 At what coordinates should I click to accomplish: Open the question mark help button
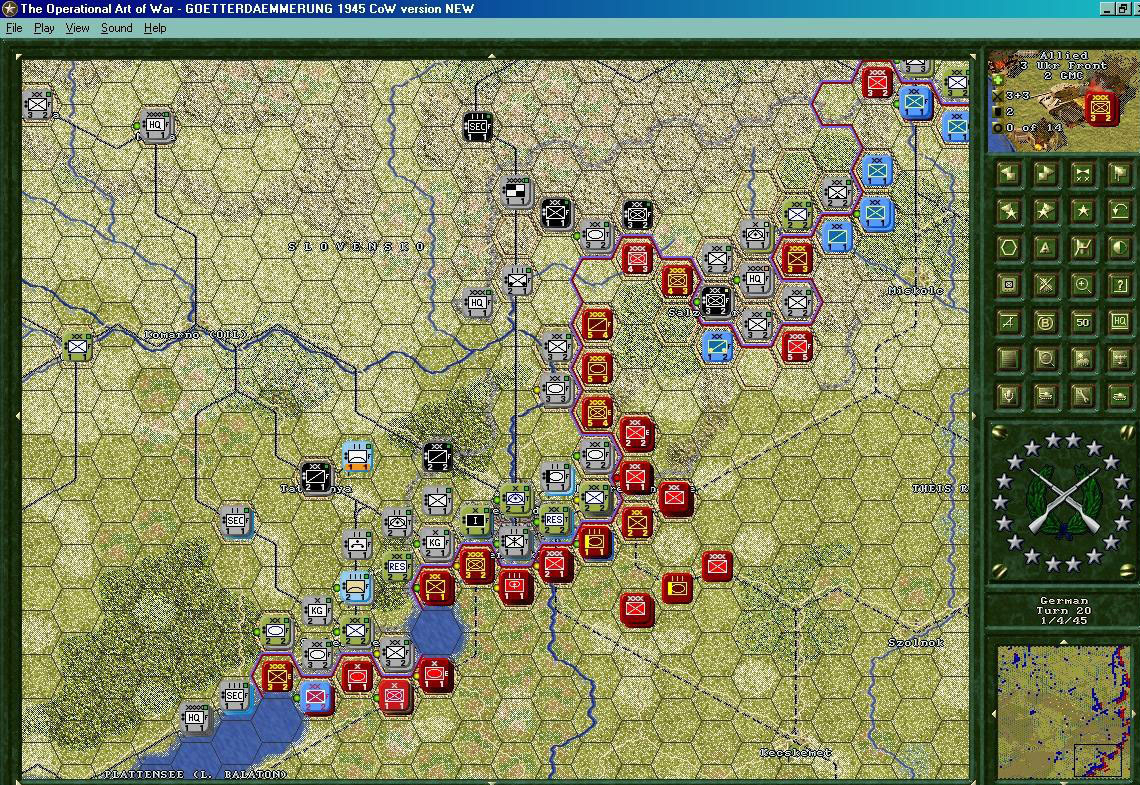tap(1119, 285)
